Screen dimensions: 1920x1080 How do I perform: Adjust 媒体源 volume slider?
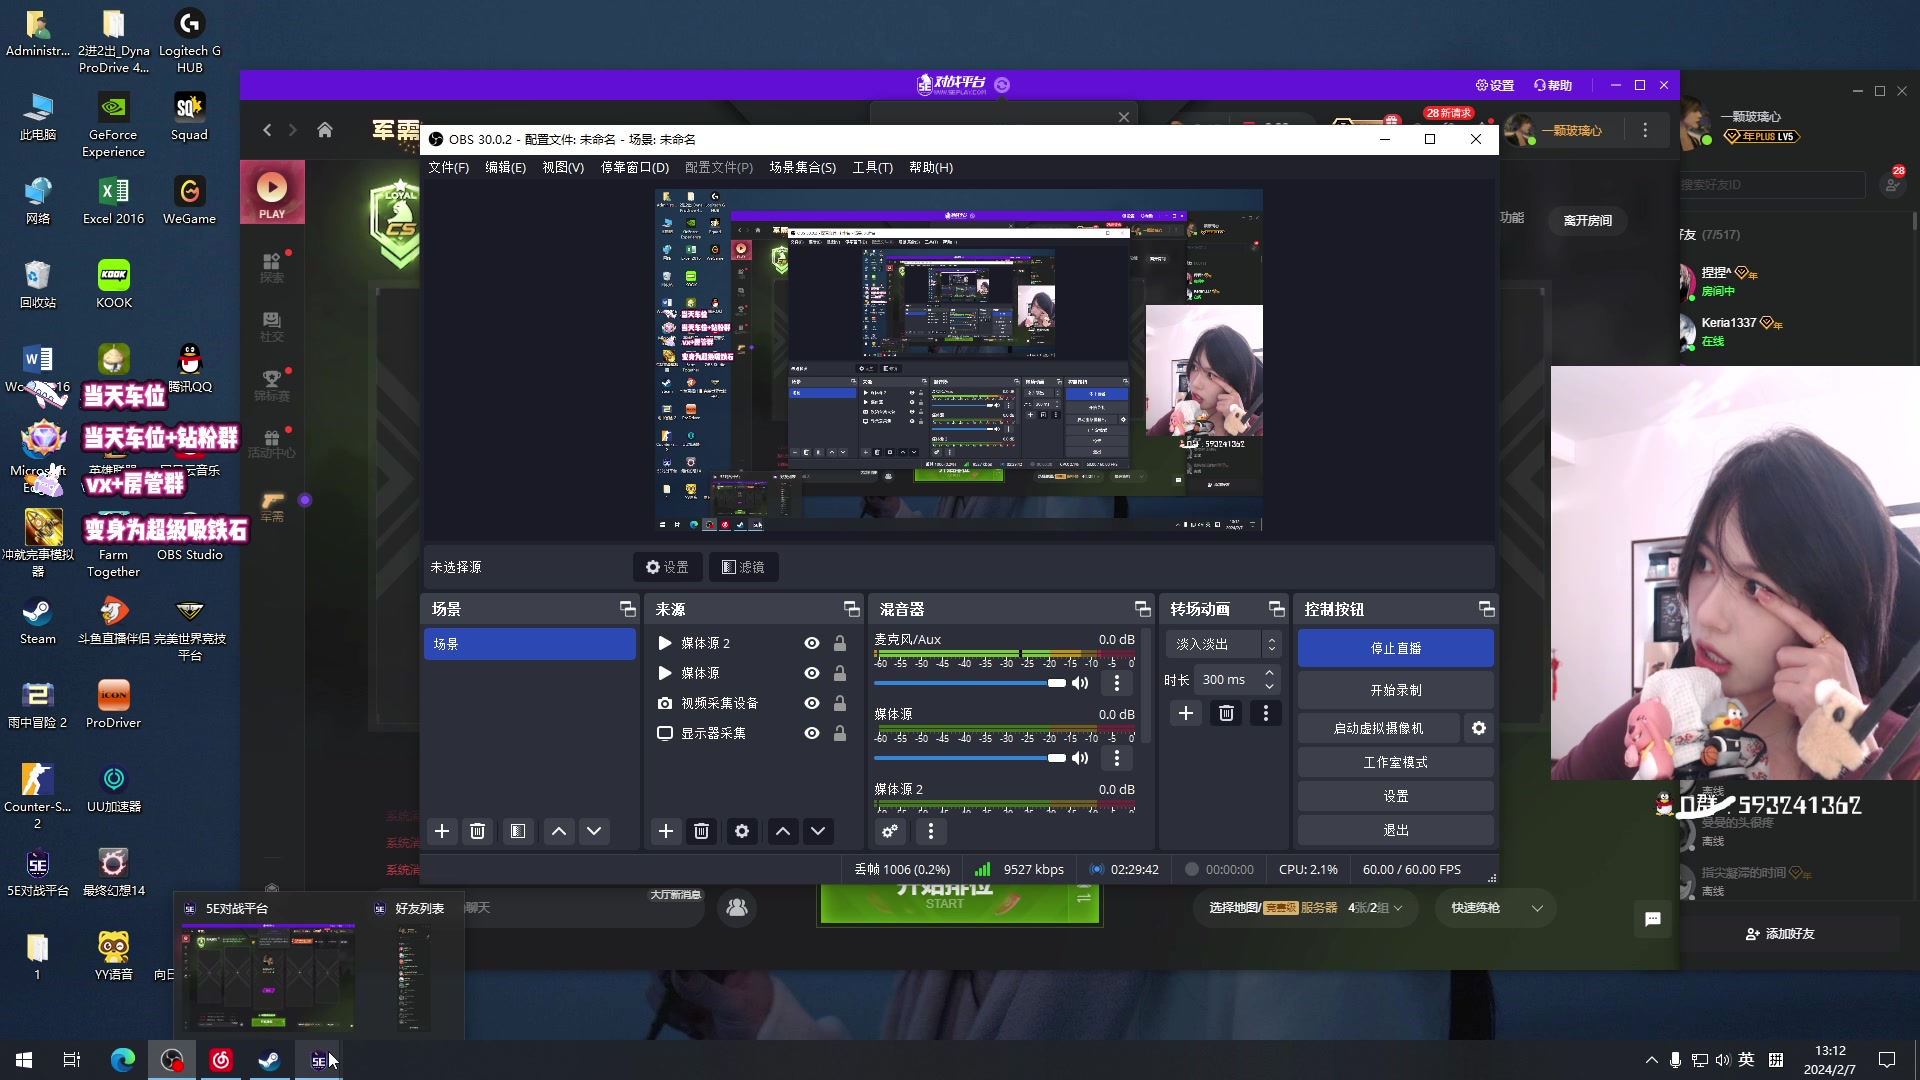[970, 758]
